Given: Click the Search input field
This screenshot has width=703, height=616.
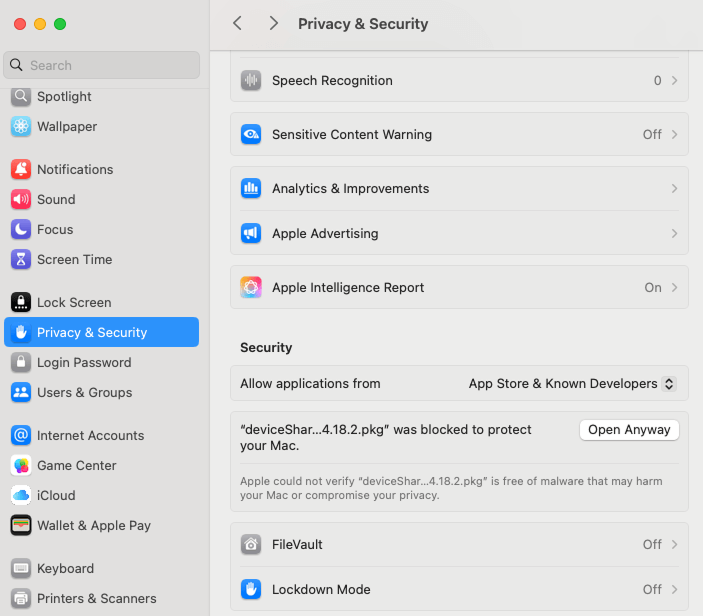Looking at the screenshot, I should tap(101, 65).
